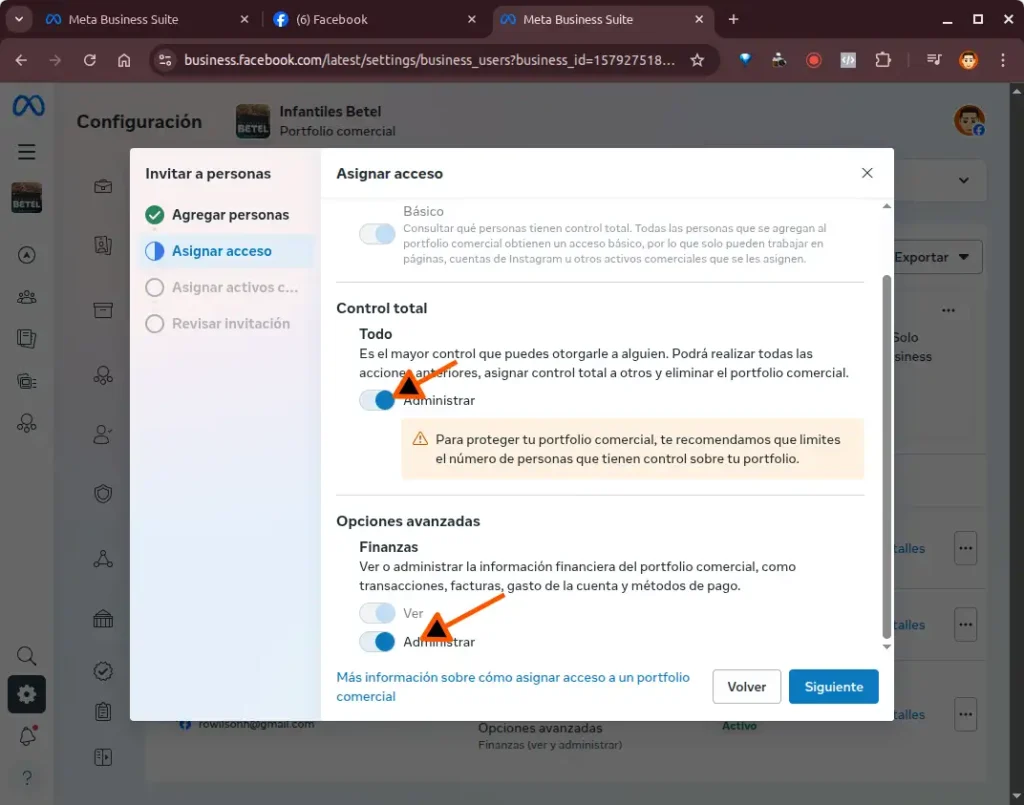
Task: Toggle Control total Administrar switch
Action: [x=378, y=400]
